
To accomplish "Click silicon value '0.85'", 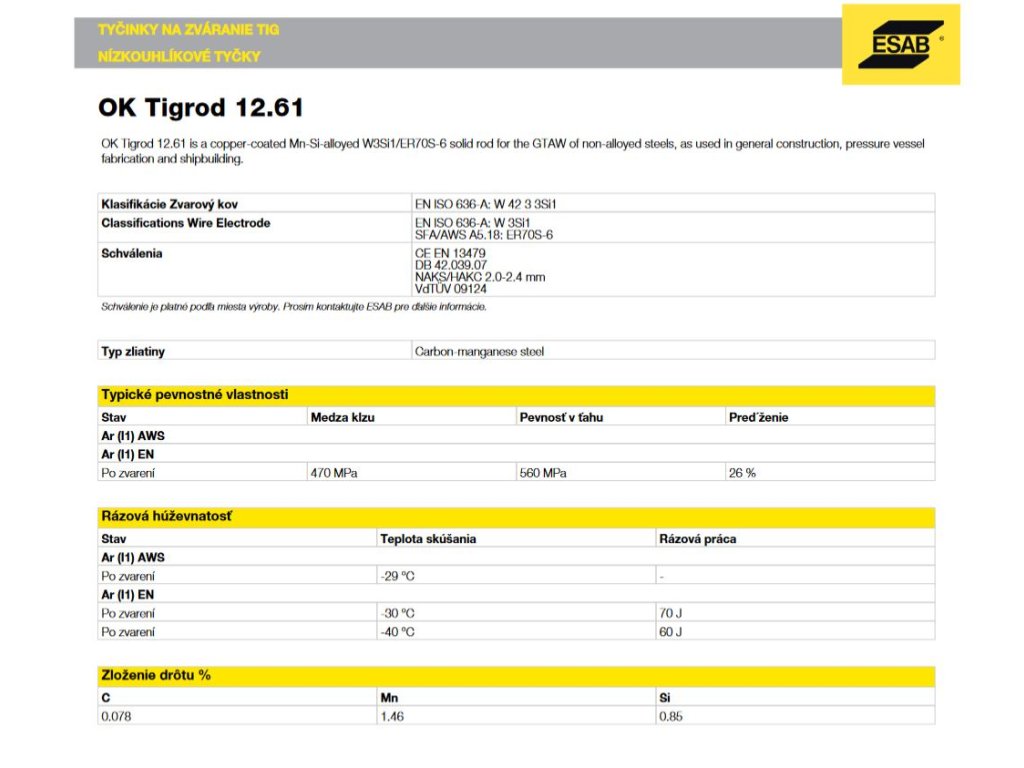I will pyautogui.click(x=671, y=716).
